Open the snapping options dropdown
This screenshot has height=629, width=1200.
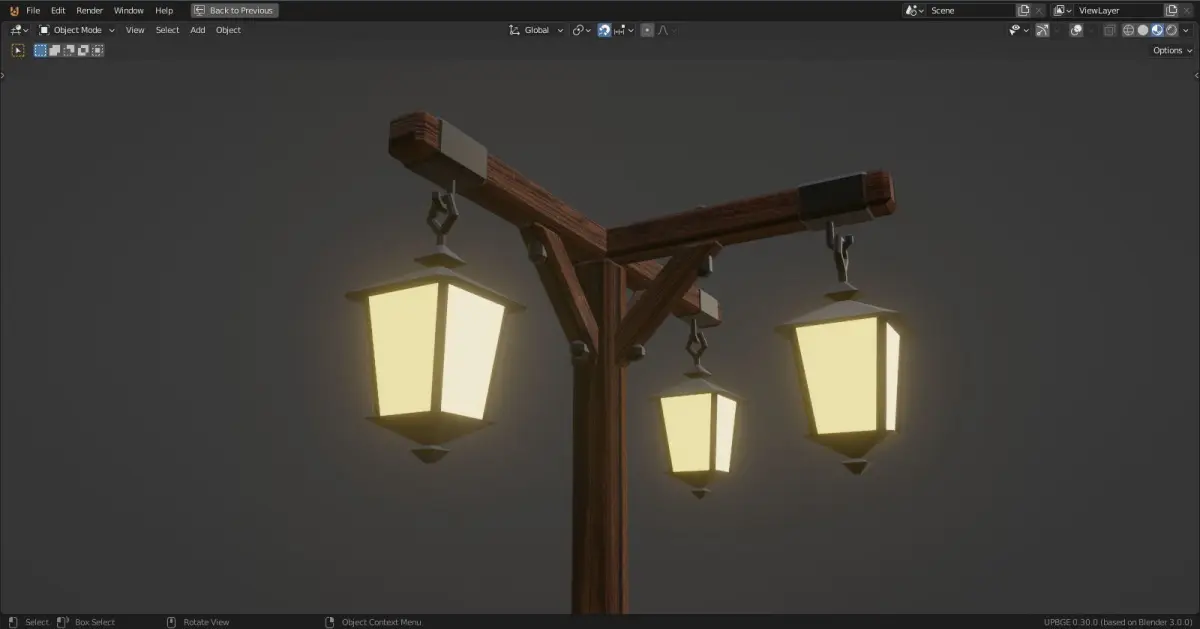coord(623,30)
